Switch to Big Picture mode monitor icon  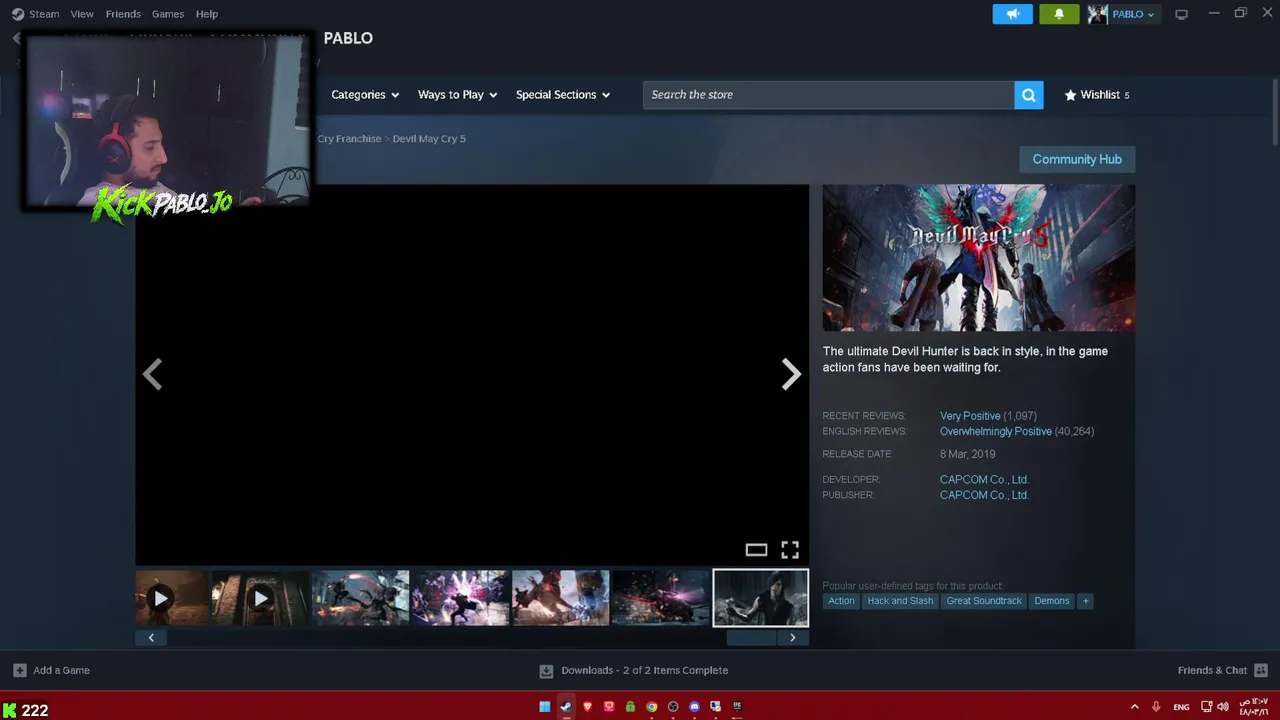click(1181, 14)
